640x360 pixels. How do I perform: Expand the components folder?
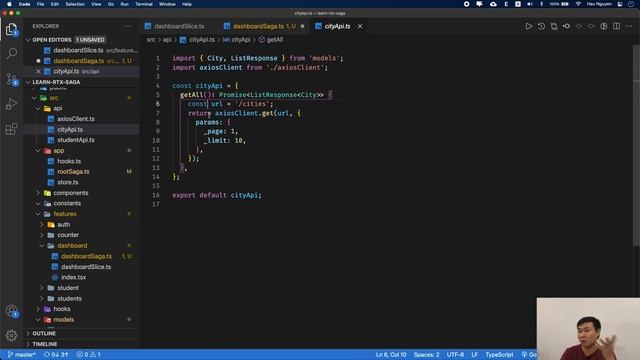[38, 193]
